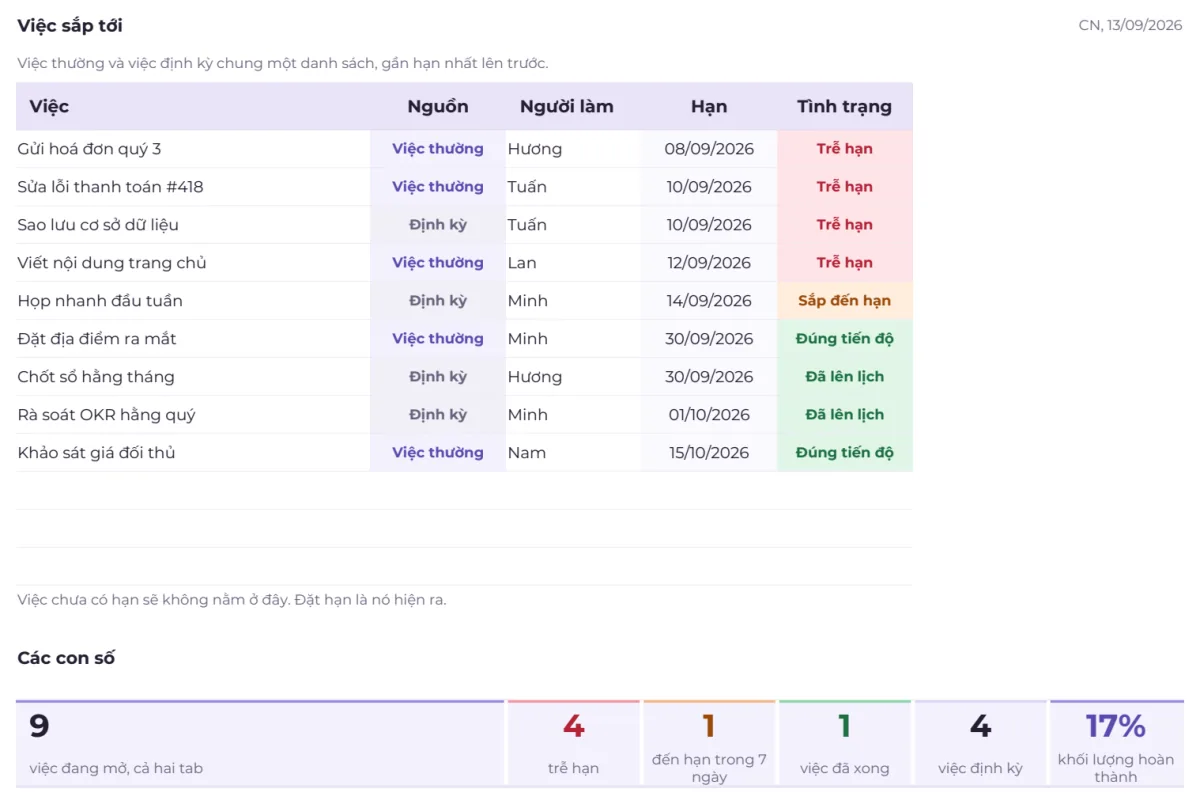Image resolution: width=1200 pixels, height=804 pixels.
Task: Select the "Tình trạng" column header
Action: pos(845,107)
